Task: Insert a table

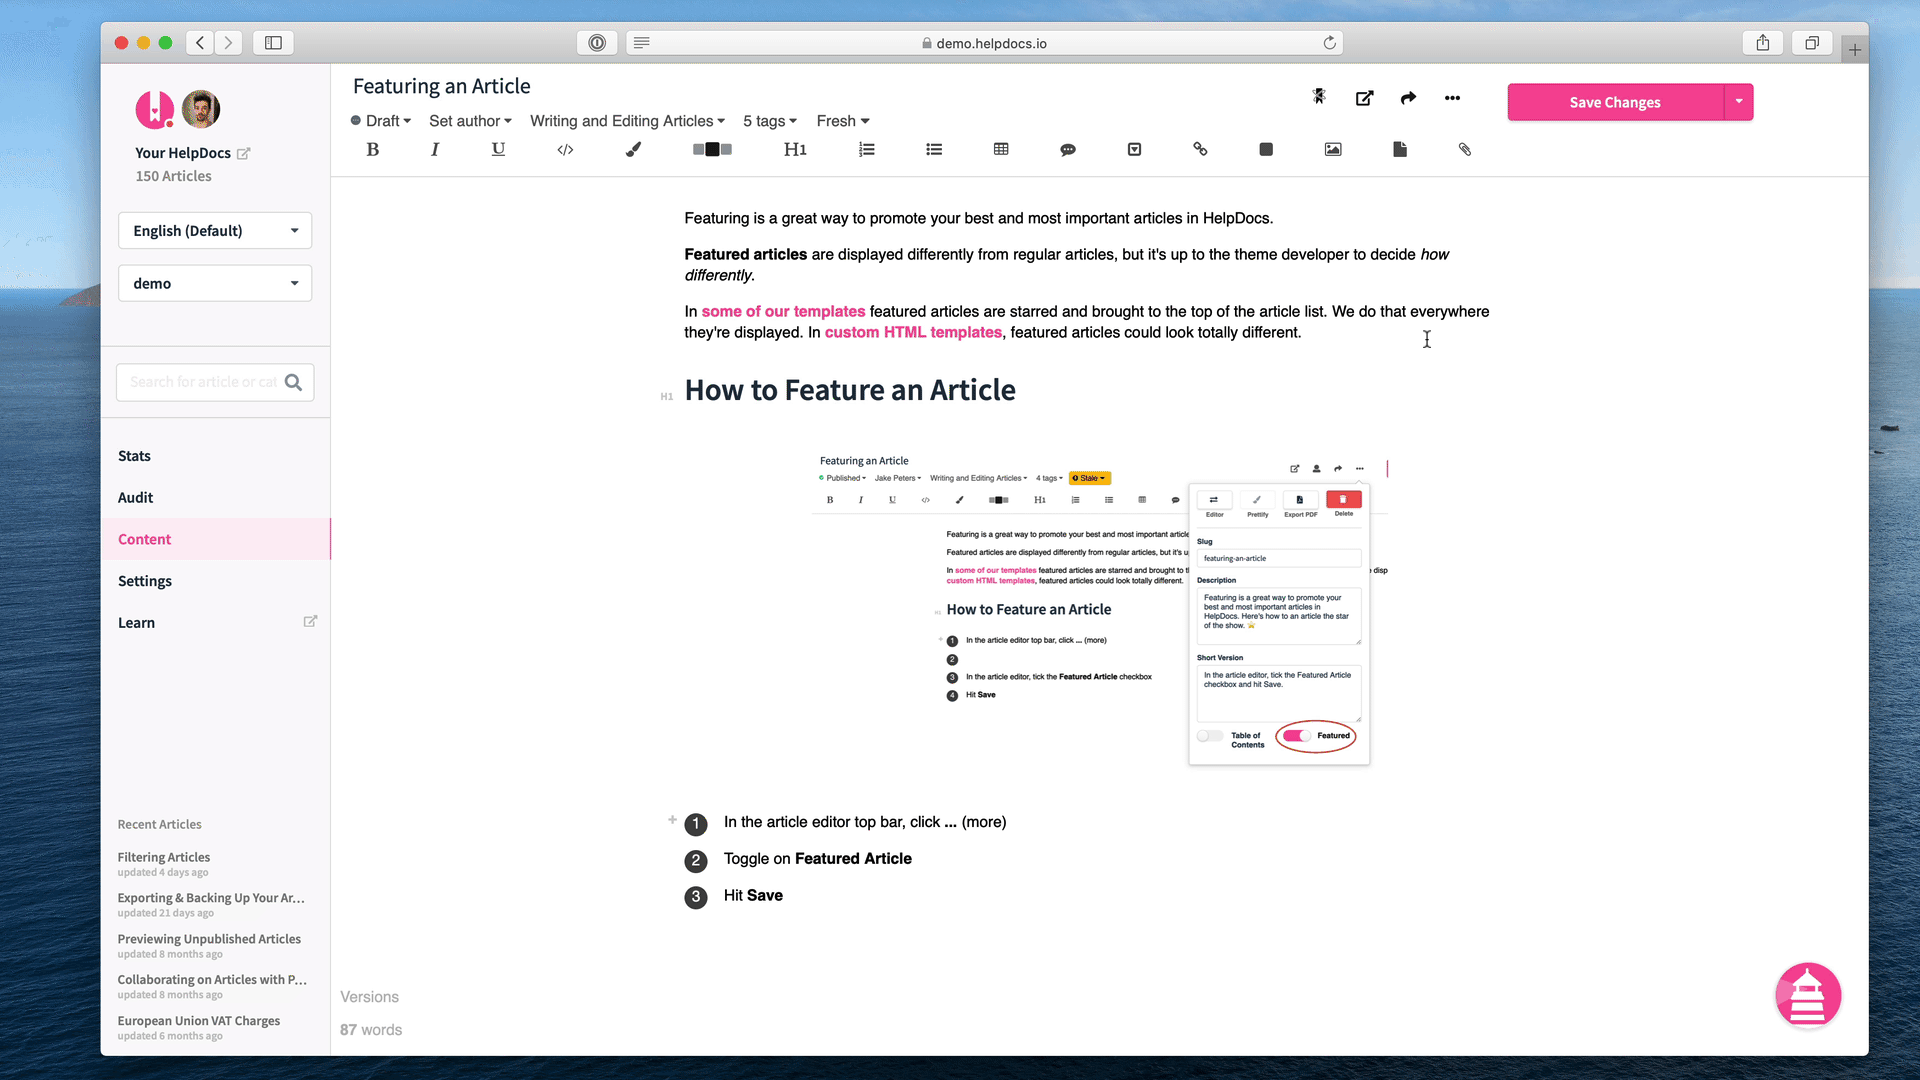Action: tap(1001, 149)
